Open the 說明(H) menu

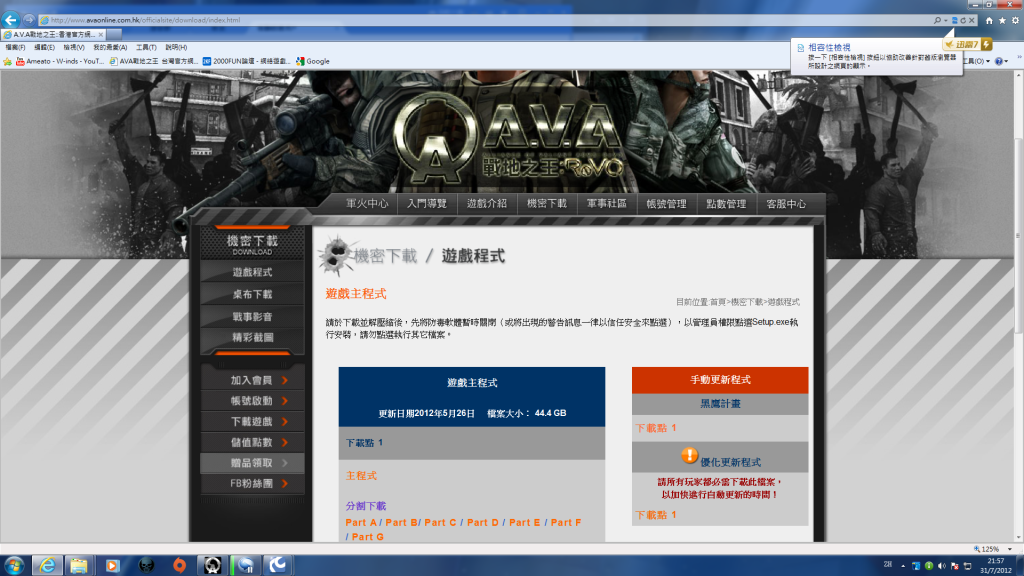click(x=176, y=48)
